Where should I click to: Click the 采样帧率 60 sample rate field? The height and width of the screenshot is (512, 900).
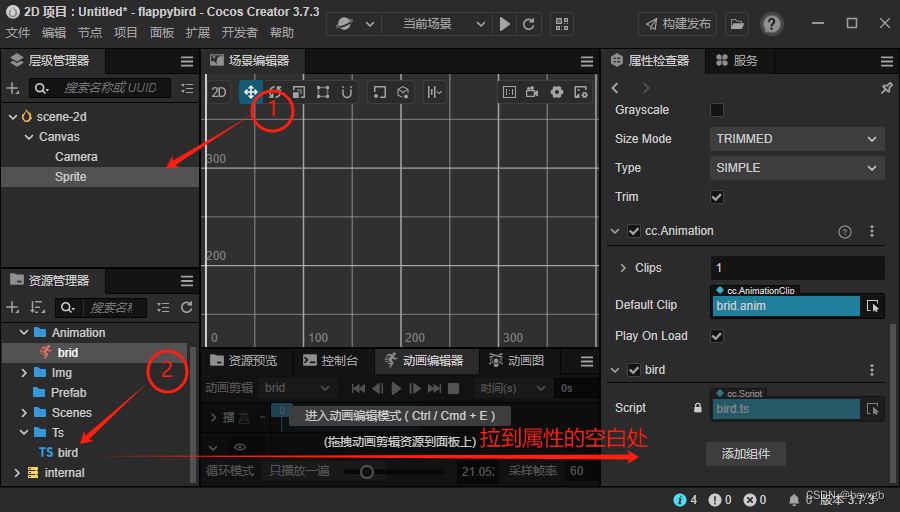click(580, 471)
